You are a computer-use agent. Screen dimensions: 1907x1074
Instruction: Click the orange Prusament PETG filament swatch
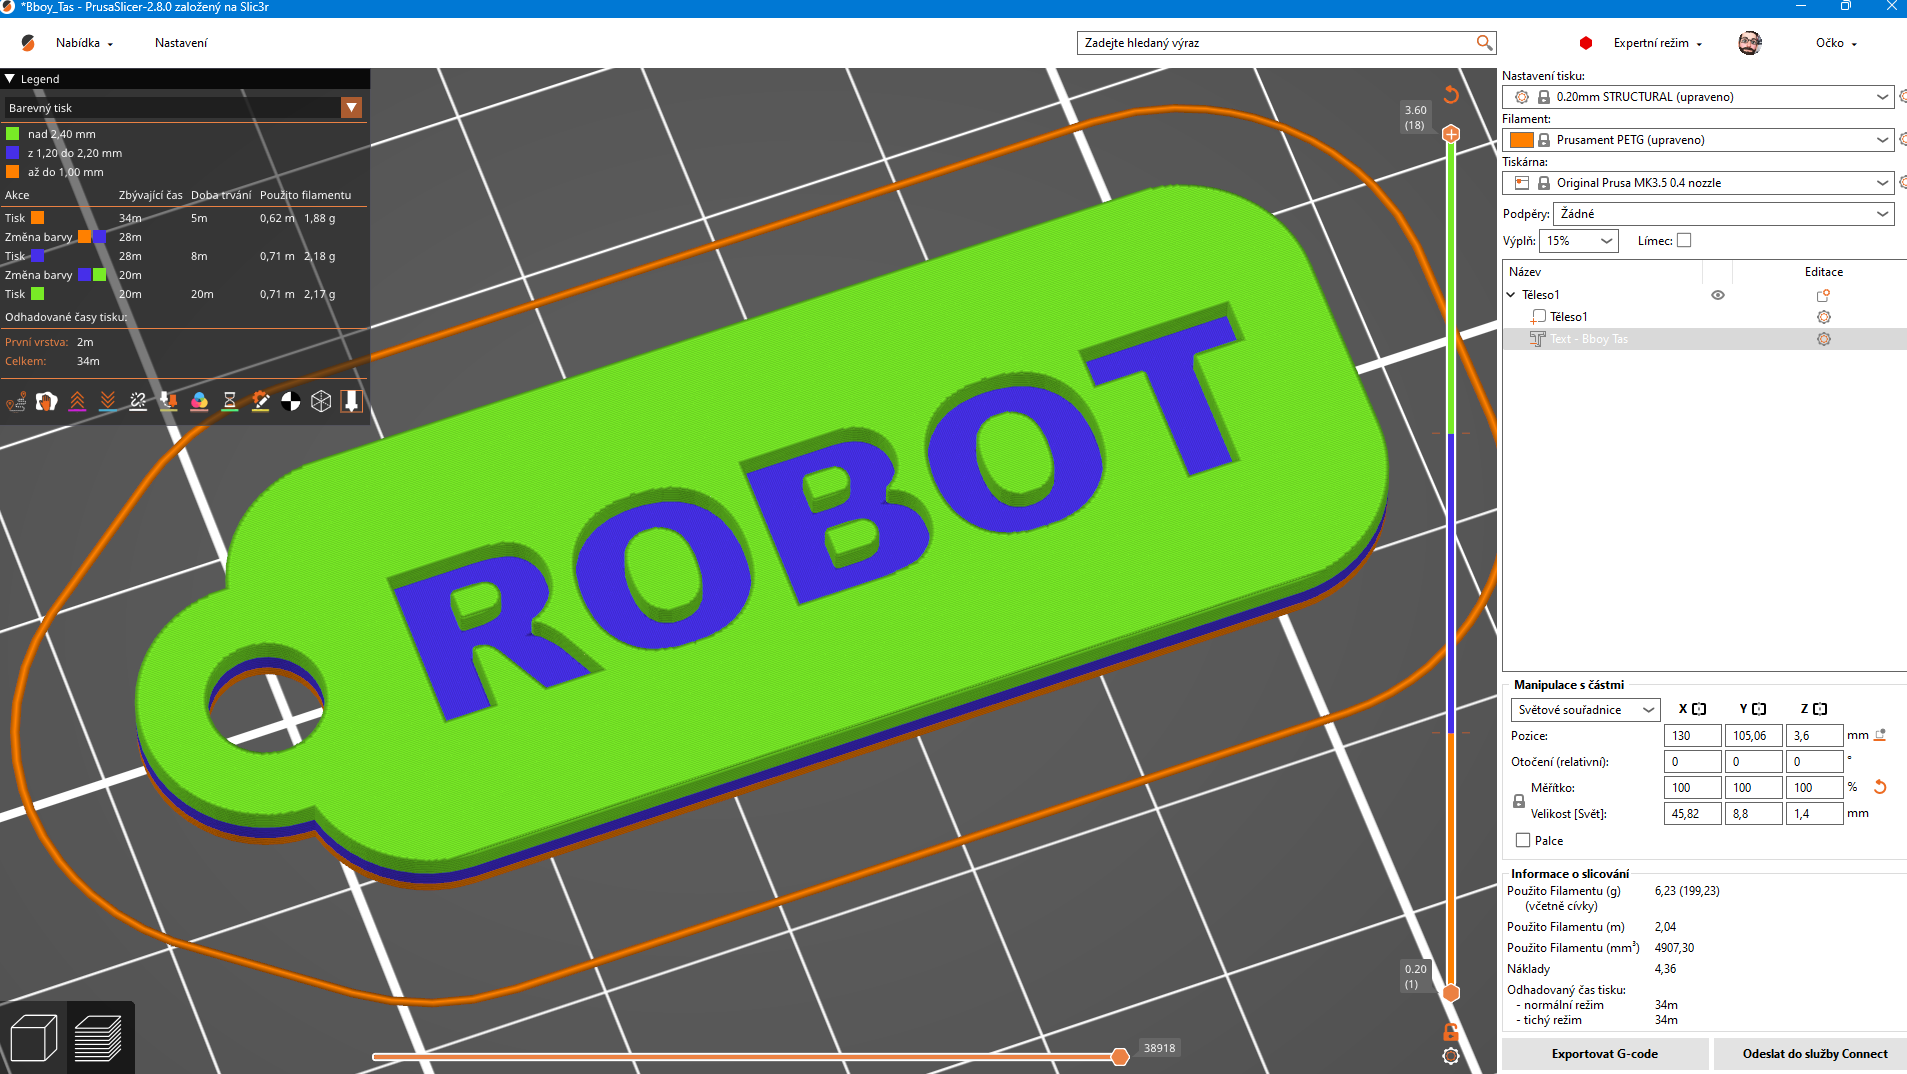[1522, 140]
